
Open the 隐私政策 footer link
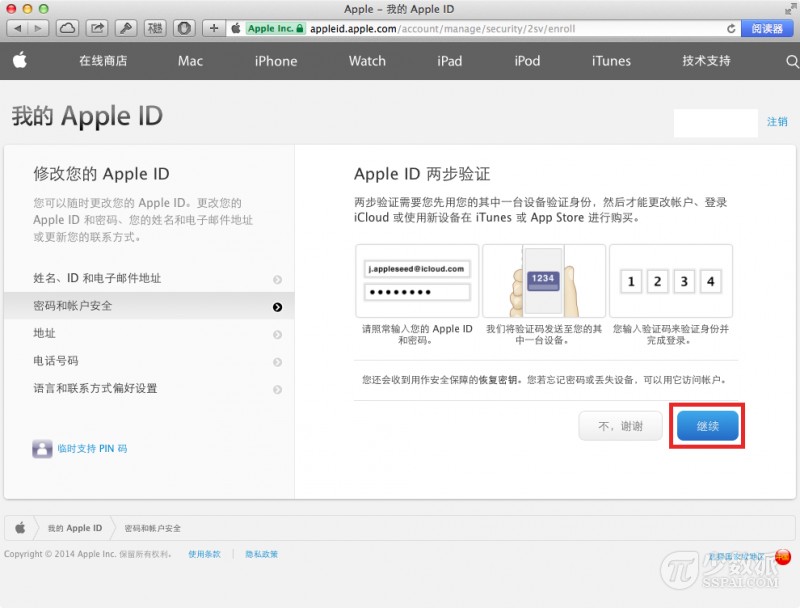point(261,554)
